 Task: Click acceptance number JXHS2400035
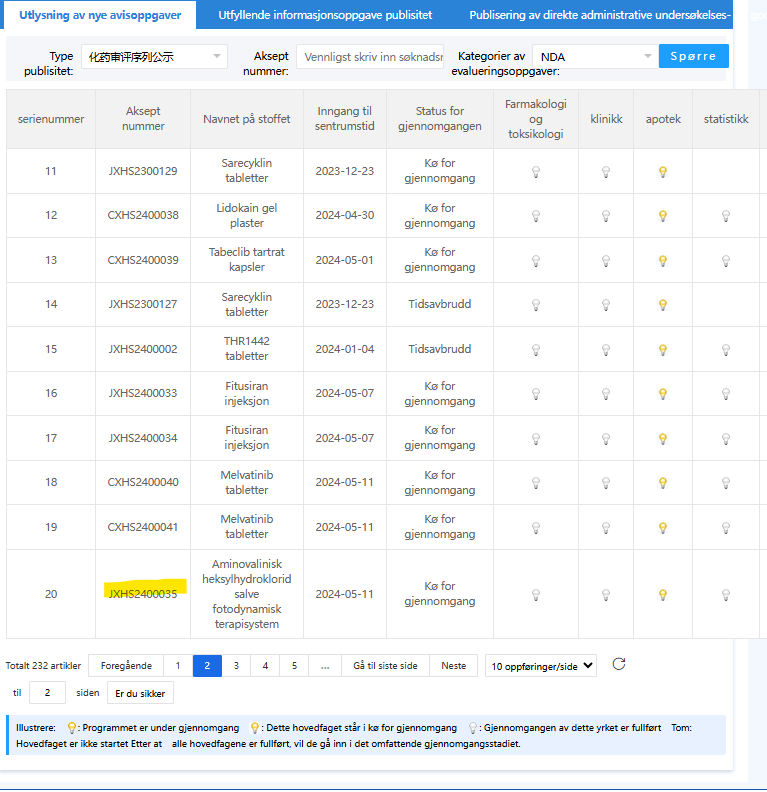click(x=143, y=594)
